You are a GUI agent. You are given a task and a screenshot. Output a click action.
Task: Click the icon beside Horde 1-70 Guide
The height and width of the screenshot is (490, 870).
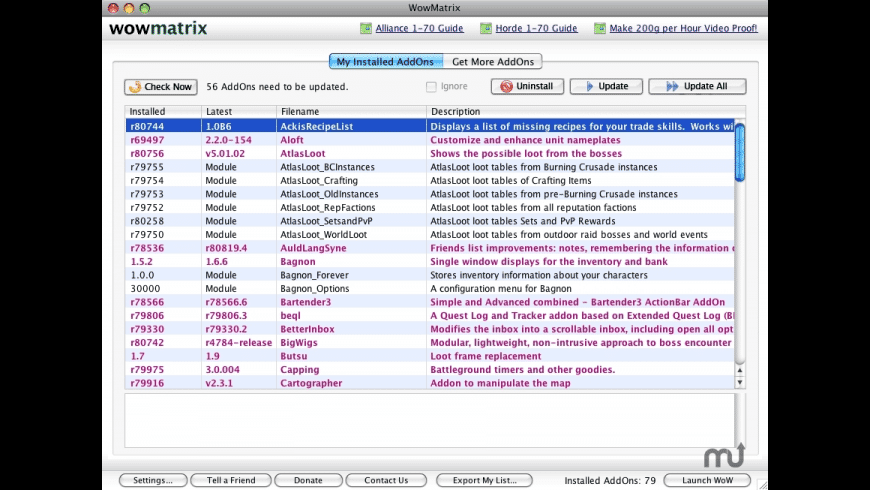point(486,29)
